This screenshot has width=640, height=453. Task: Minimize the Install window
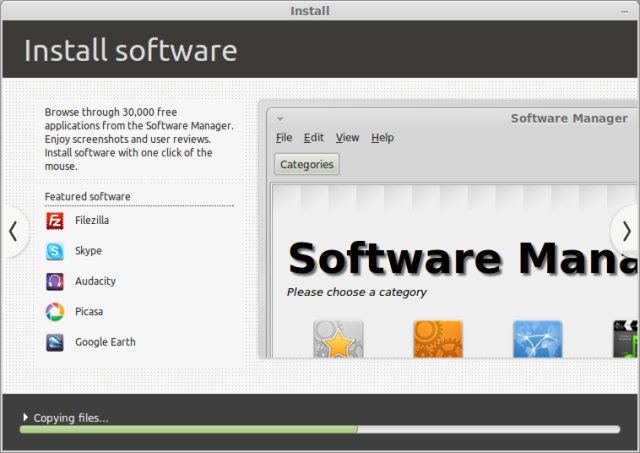coord(624,11)
